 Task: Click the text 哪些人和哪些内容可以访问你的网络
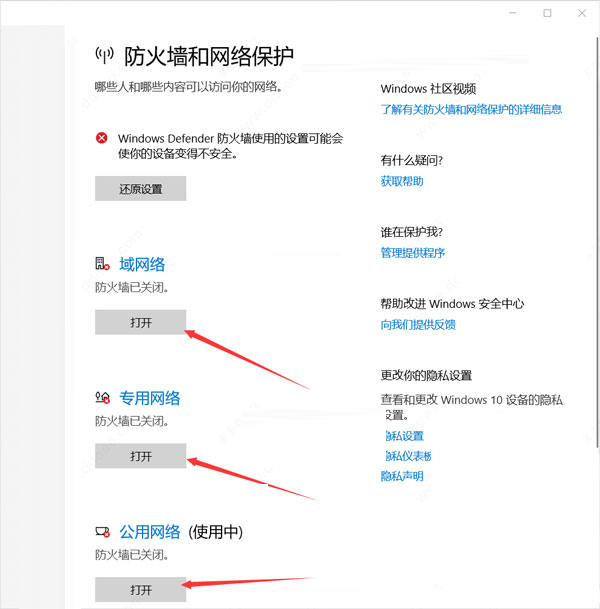(188, 87)
